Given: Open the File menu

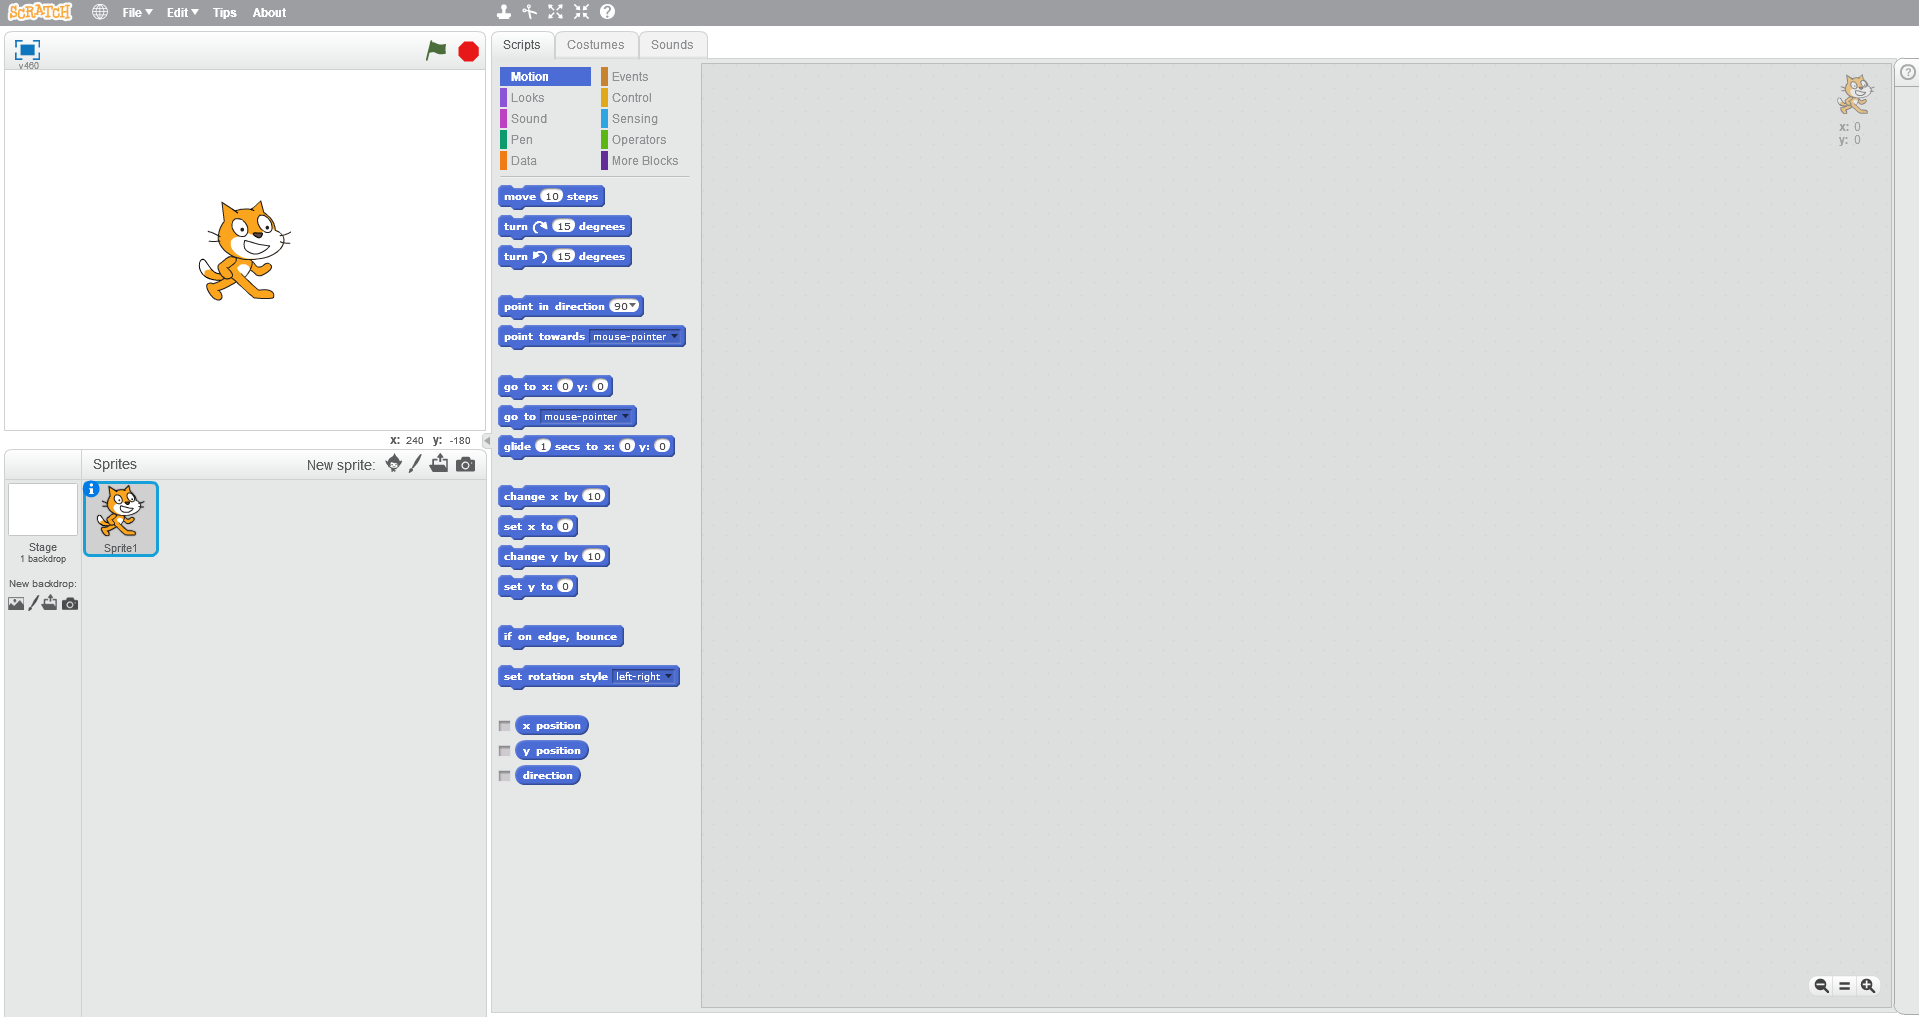Looking at the screenshot, I should tap(137, 13).
